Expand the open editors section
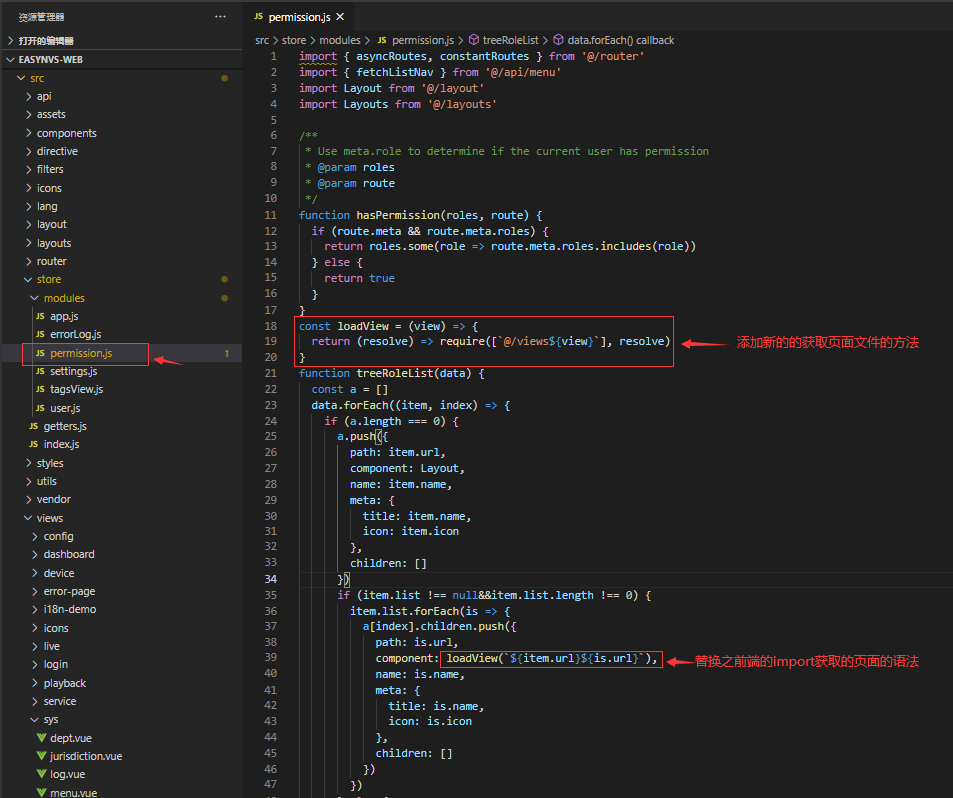This screenshot has width=953, height=798. coord(122,41)
